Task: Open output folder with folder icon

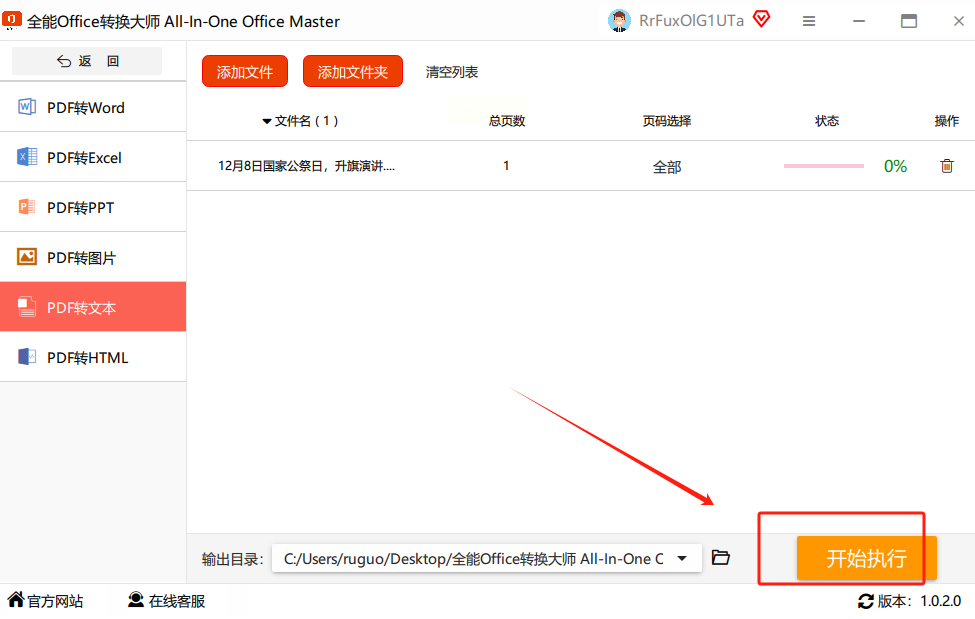Action: 720,557
